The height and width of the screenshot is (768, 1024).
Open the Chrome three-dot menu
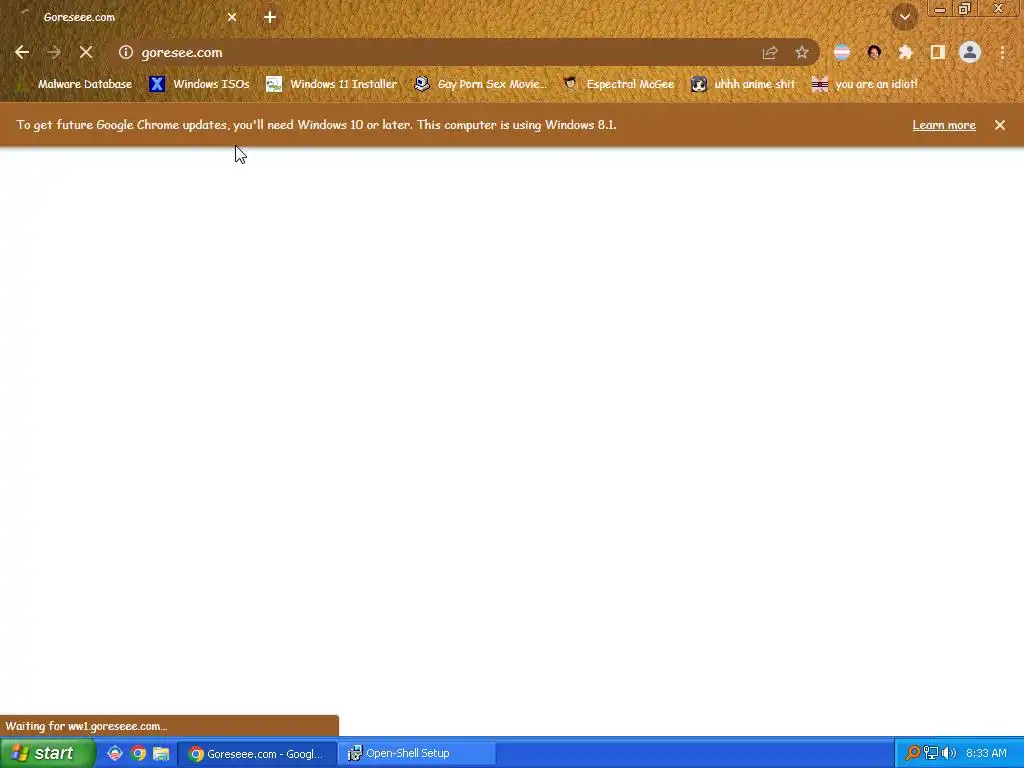click(1002, 53)
